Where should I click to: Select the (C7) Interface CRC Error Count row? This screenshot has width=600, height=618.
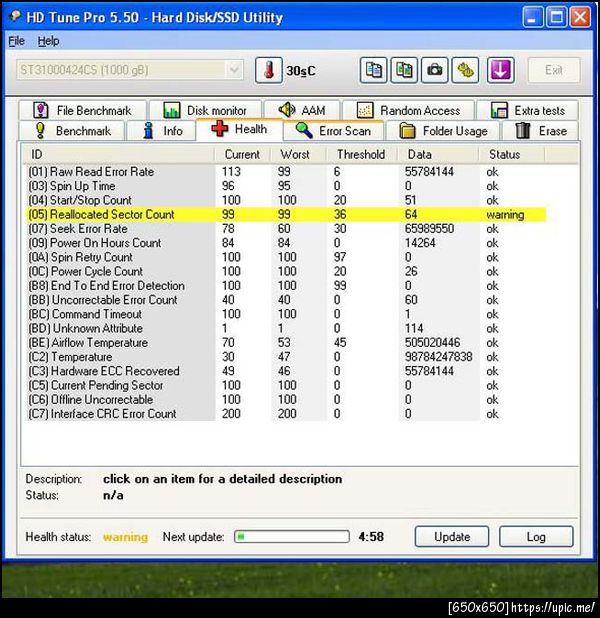tap(286, 414)
